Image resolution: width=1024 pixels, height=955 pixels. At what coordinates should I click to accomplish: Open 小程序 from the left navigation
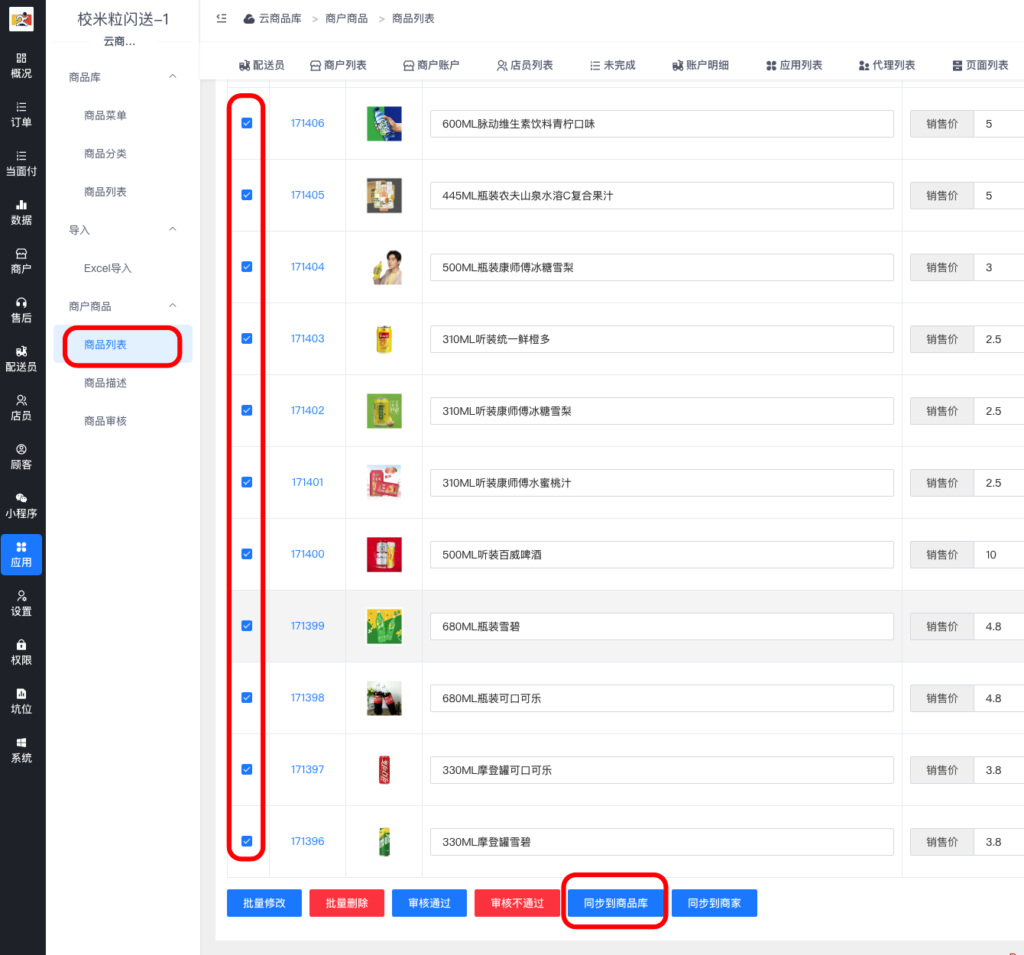click(22, 505)
